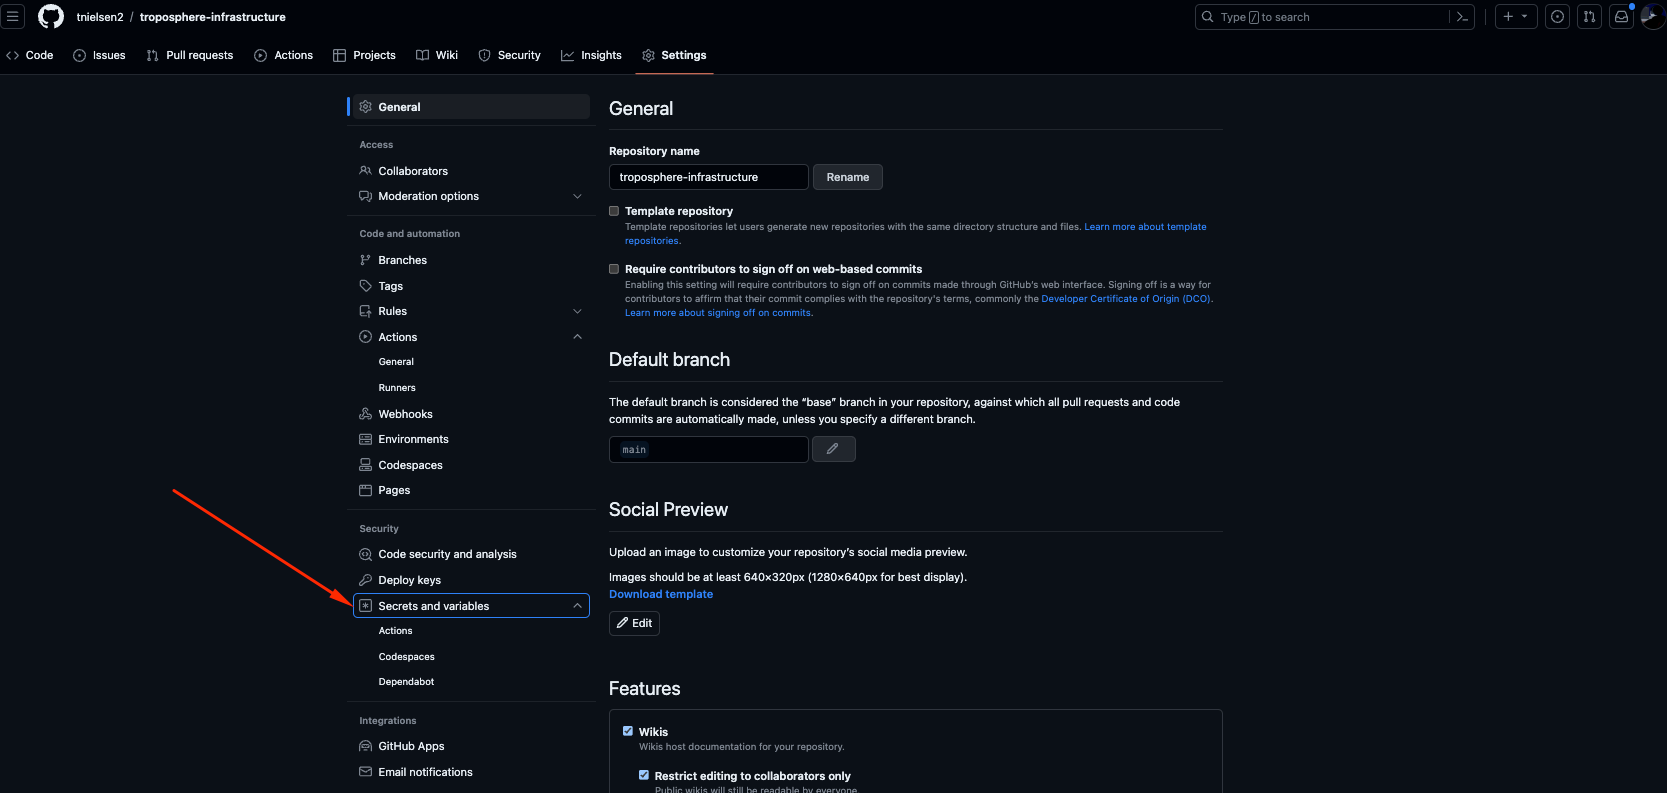Click the Pages browser icon
Viewport: 1667px width, 793px height.
click(365, 490)
